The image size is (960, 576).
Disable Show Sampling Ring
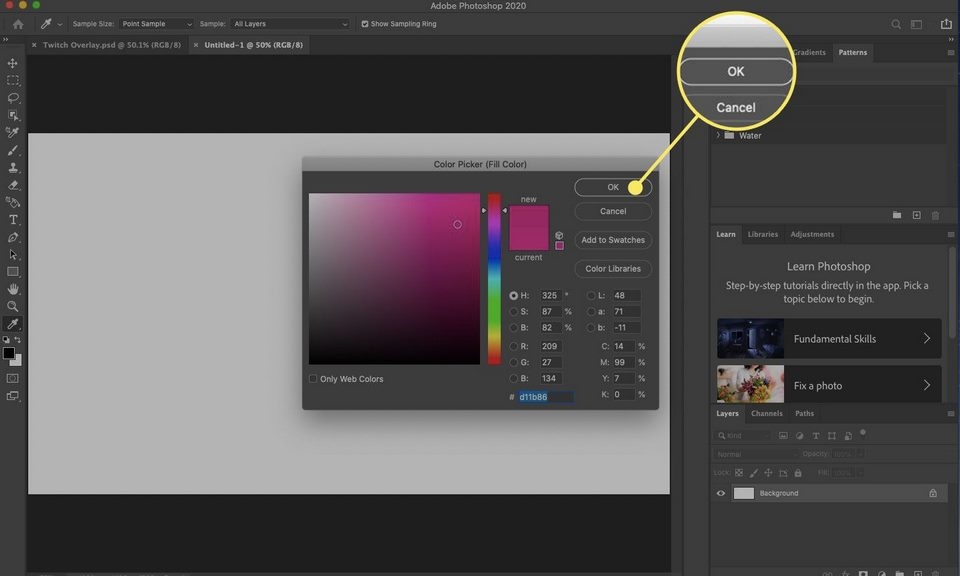(365, 24)
